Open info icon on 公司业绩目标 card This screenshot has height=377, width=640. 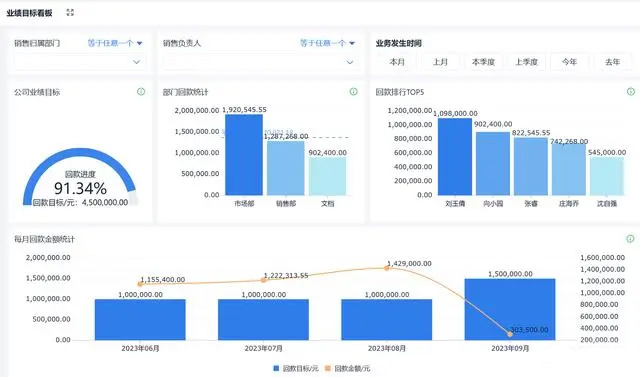[x=141, y=92]
